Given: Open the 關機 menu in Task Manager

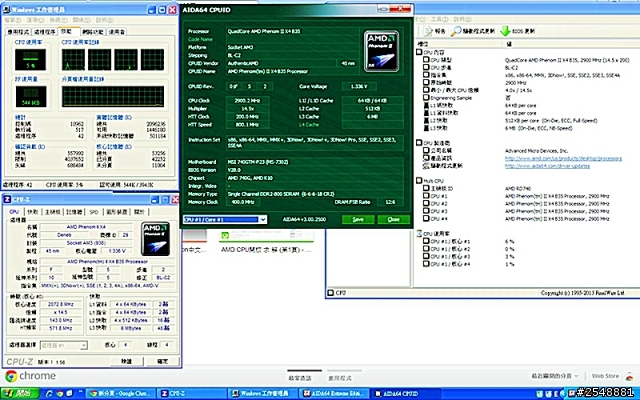Looking at the screenshot, I should click(x=81, y=20).
